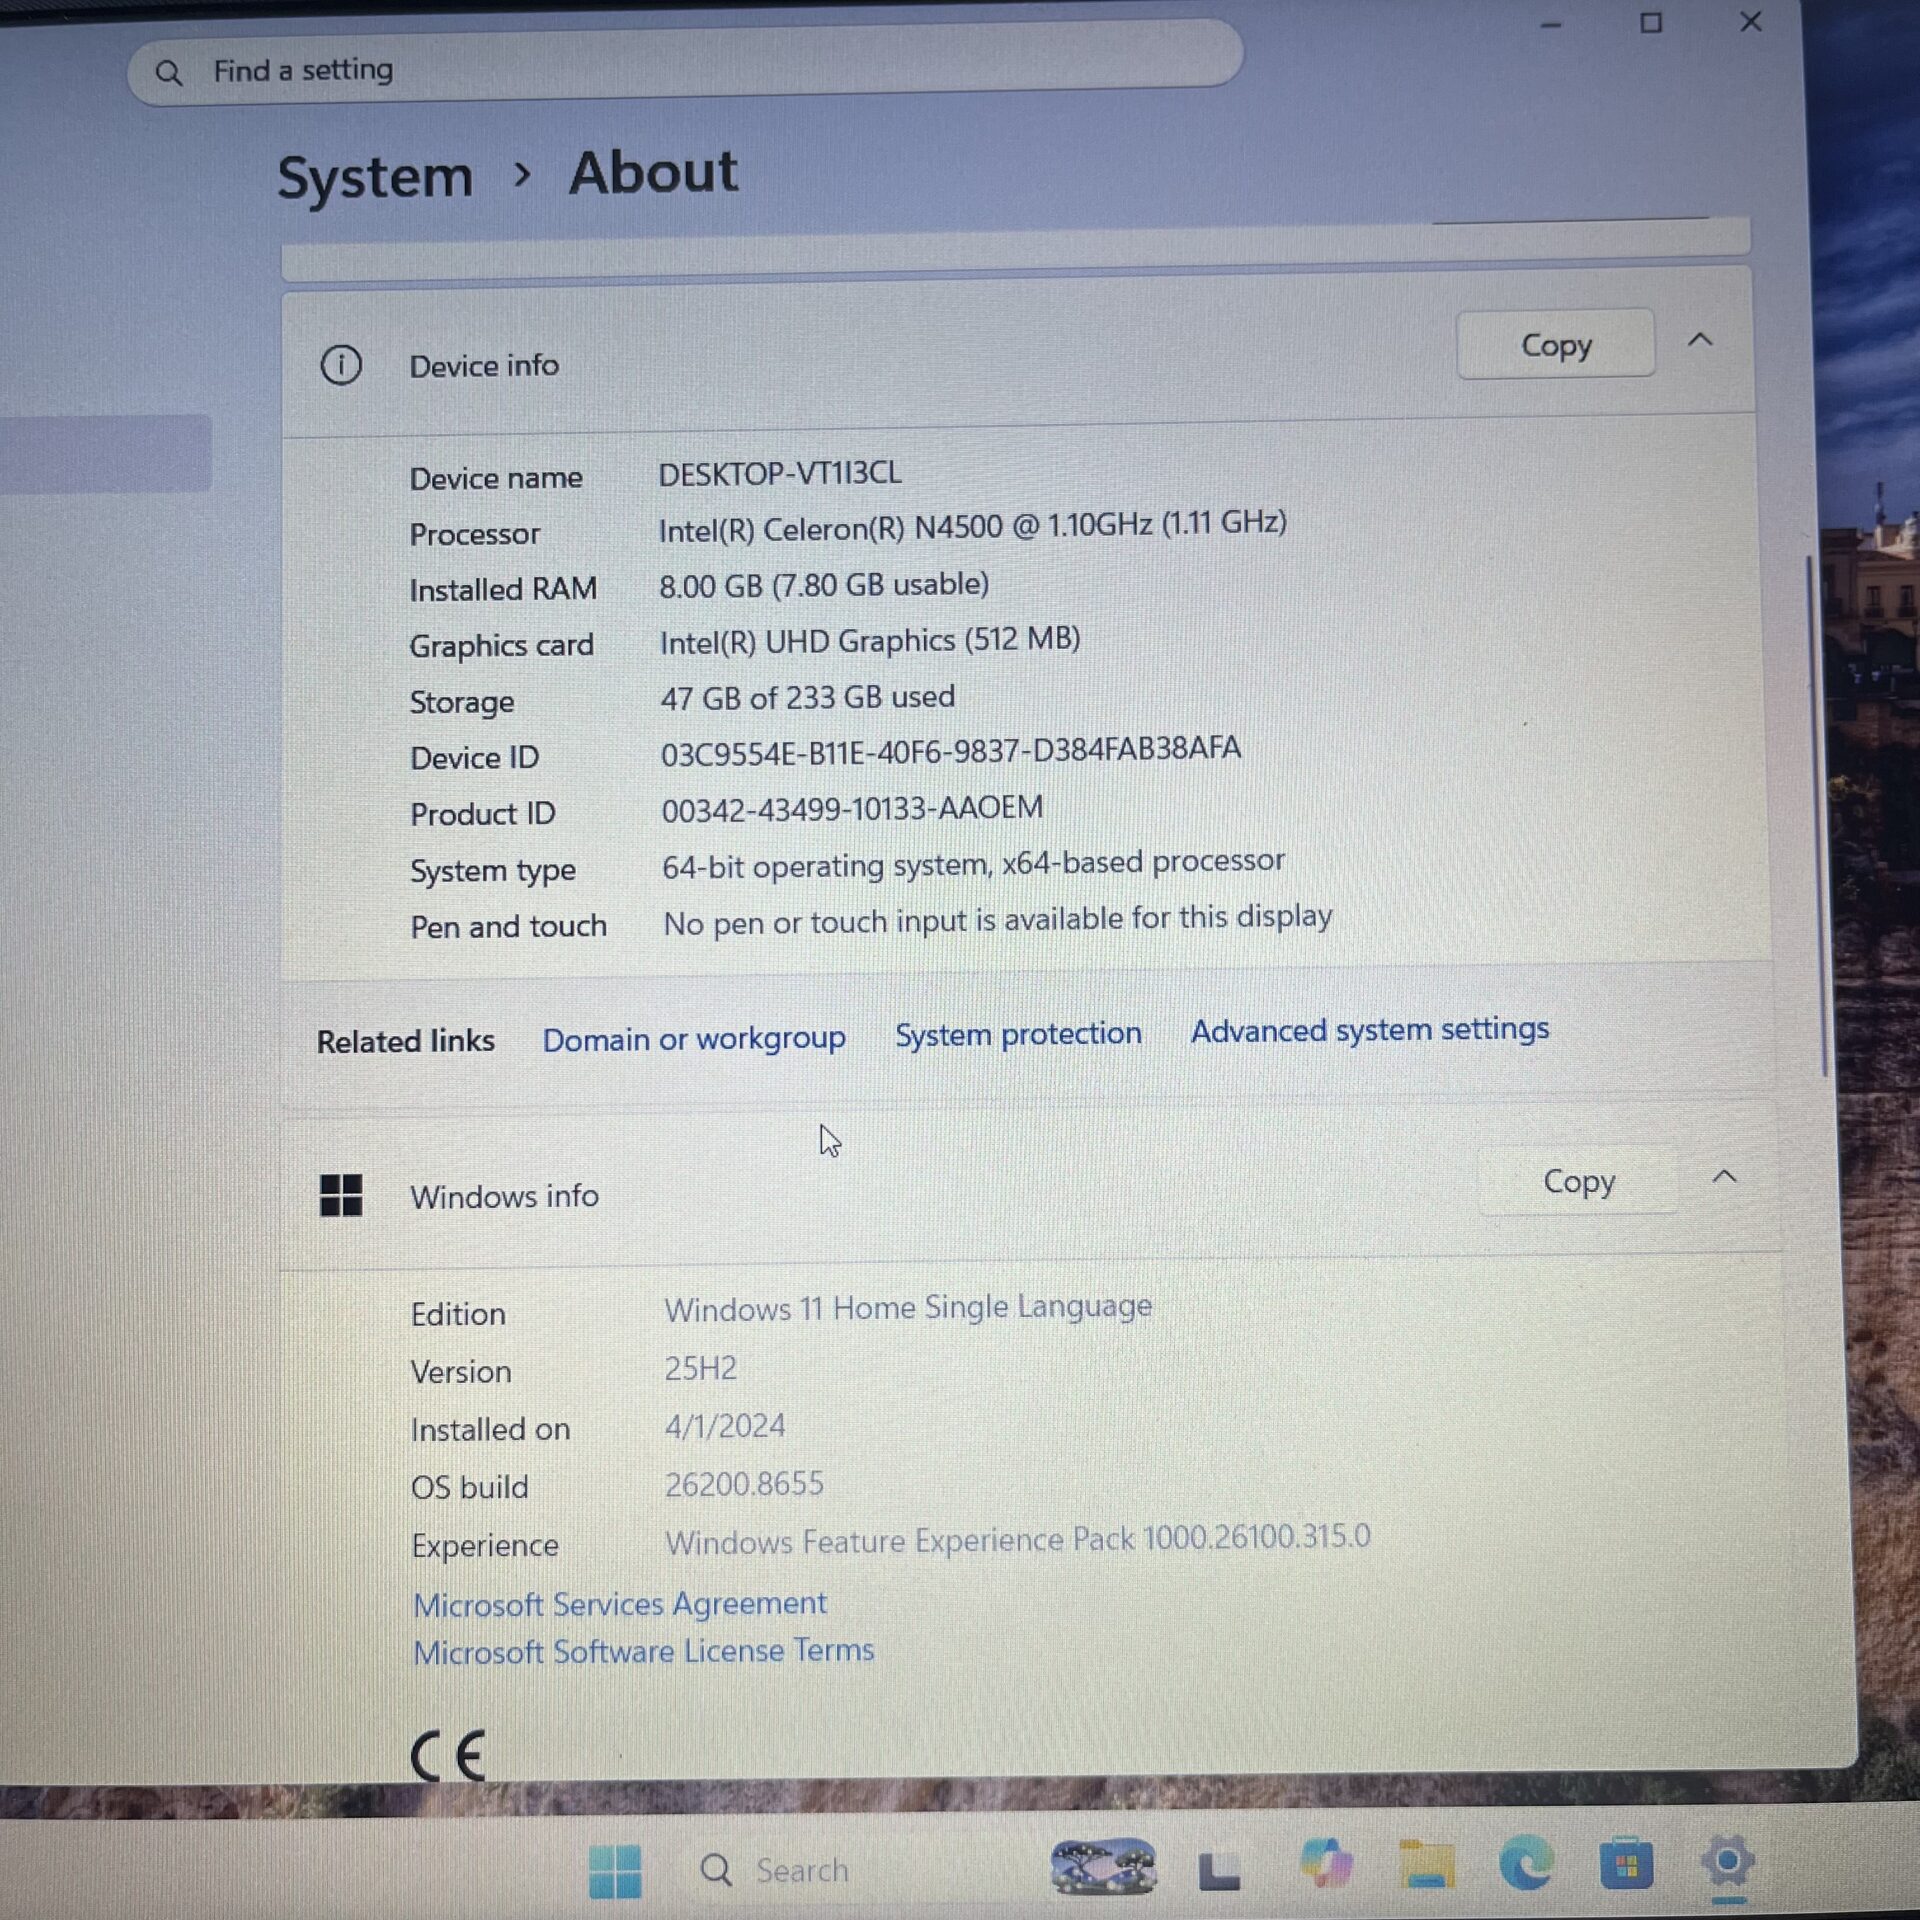Maximize the Settings window

1651,23
